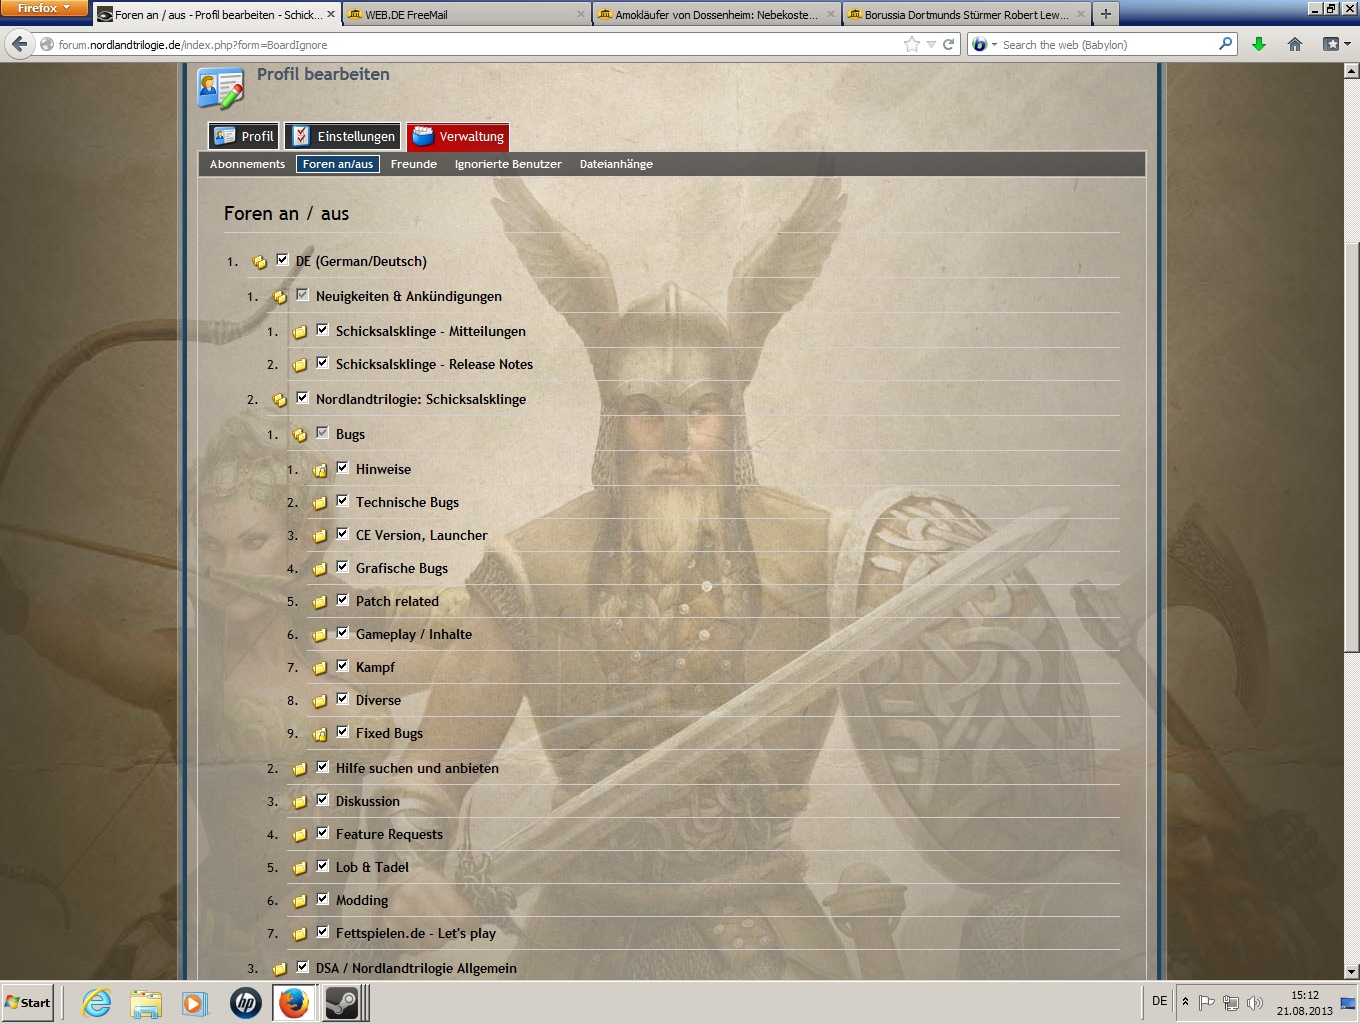Image resolution: width=1360 pixels, height=1024 pixels.
Task: Show hidden system tray icons
Action: pos(1185,1002)
